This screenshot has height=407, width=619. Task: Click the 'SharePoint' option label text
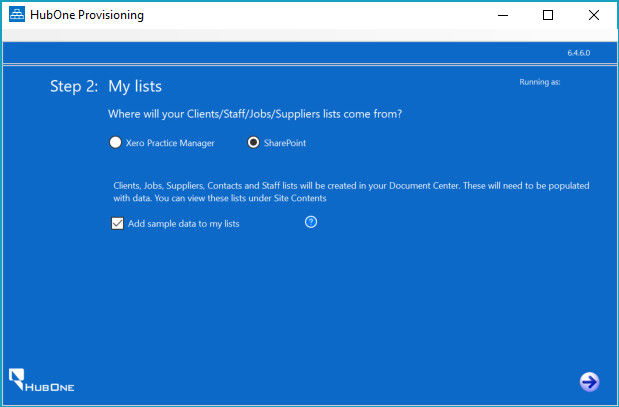pyautogui.click(x=285, y=143)
